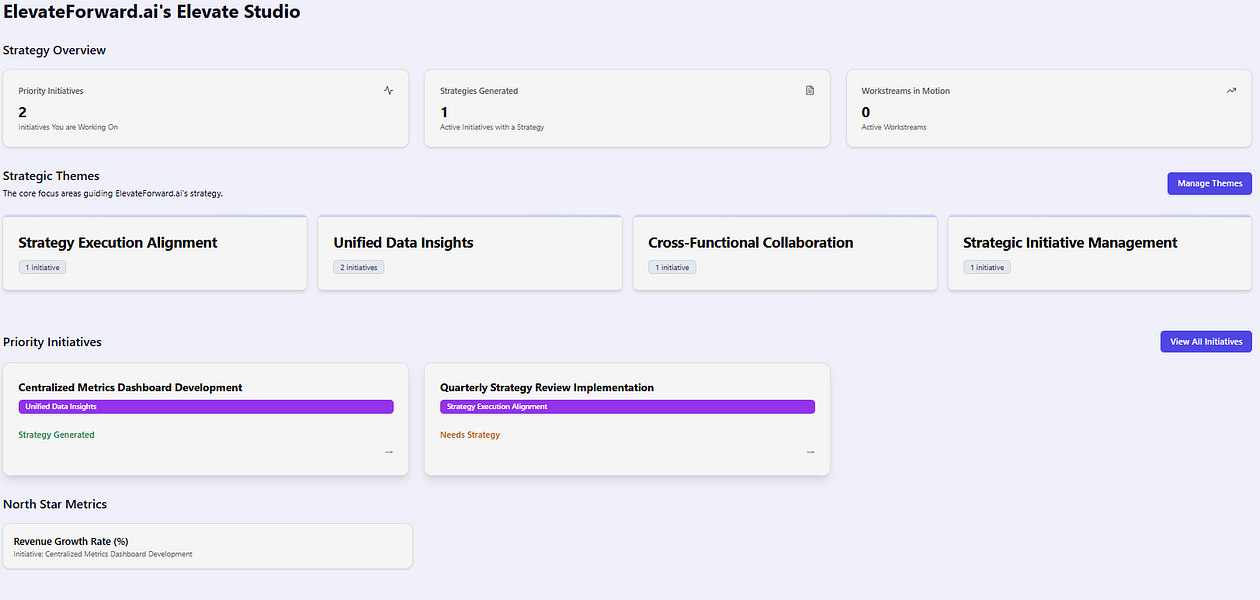Click the North Star Metrics heading
1260x600 pixels.
pyautogui.click(x=55, y=504)
